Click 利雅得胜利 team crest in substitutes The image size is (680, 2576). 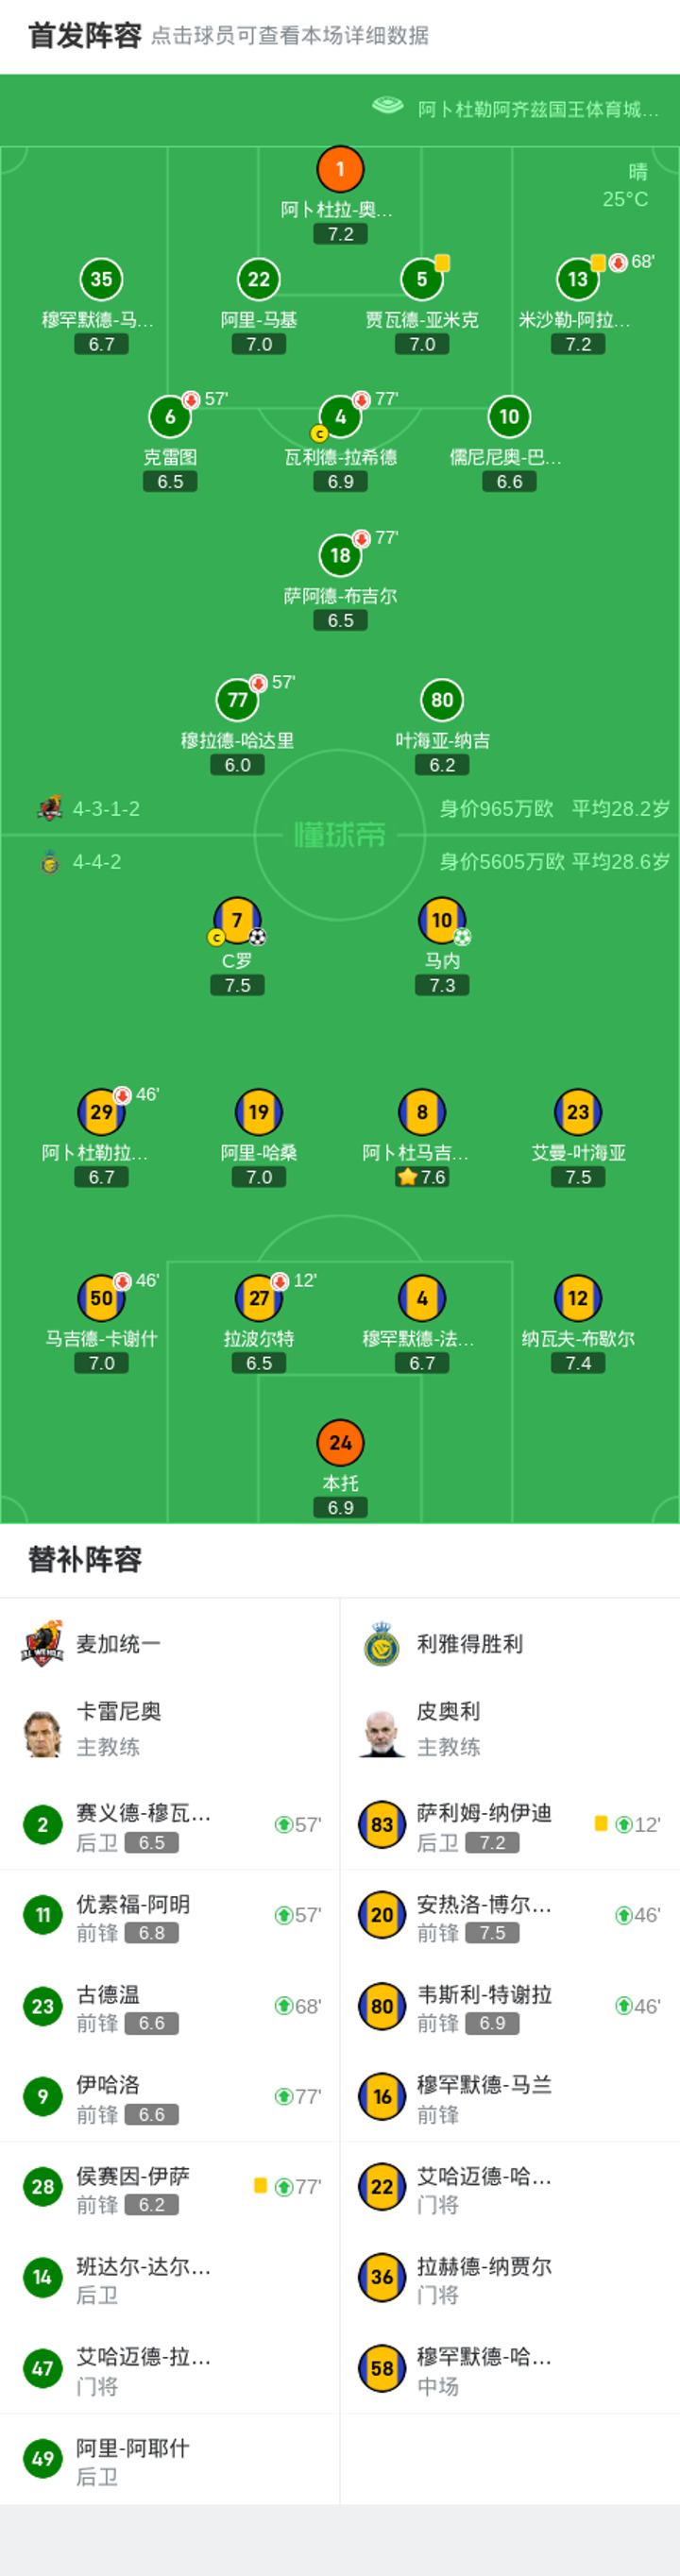[382, 1643]
